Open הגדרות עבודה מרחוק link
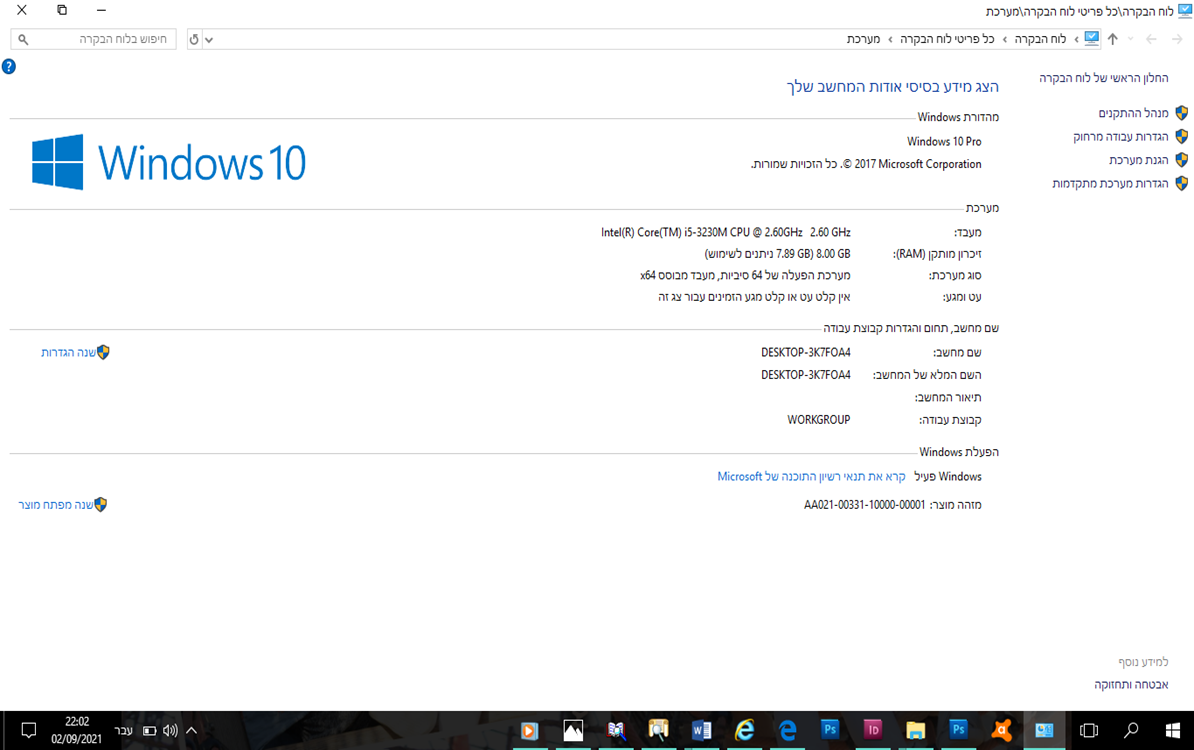Viewport: 1194px width, 750px height. coord(1120,136)
